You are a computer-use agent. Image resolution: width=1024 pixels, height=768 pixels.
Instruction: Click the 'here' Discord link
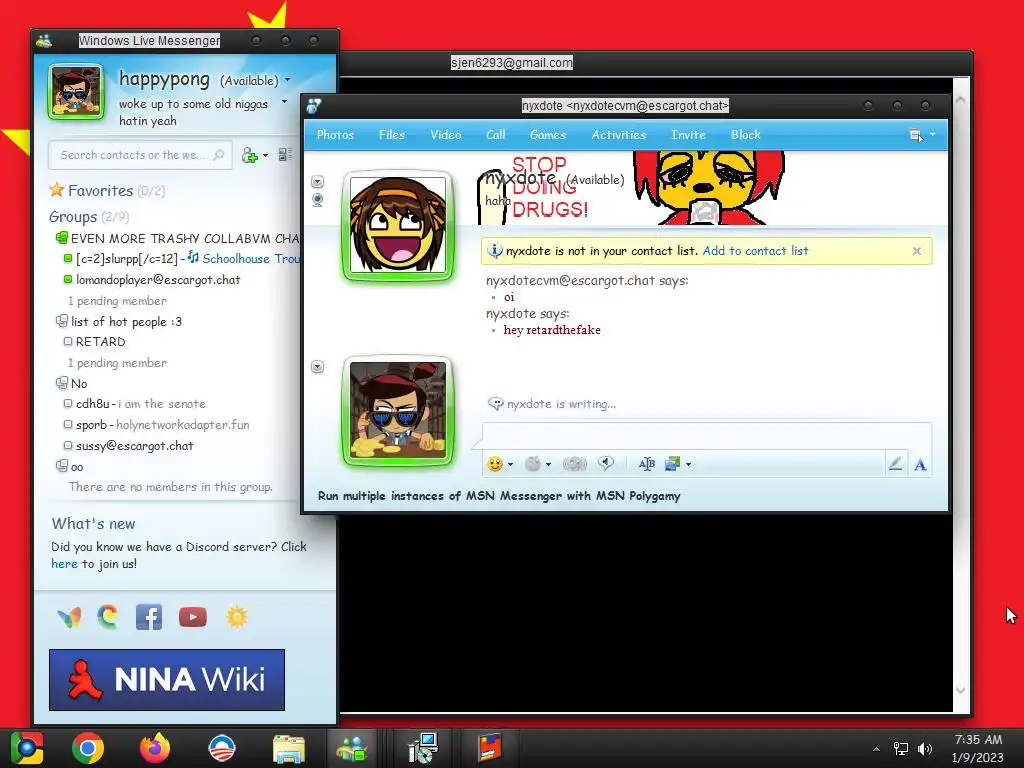click(x=64, y=564)
